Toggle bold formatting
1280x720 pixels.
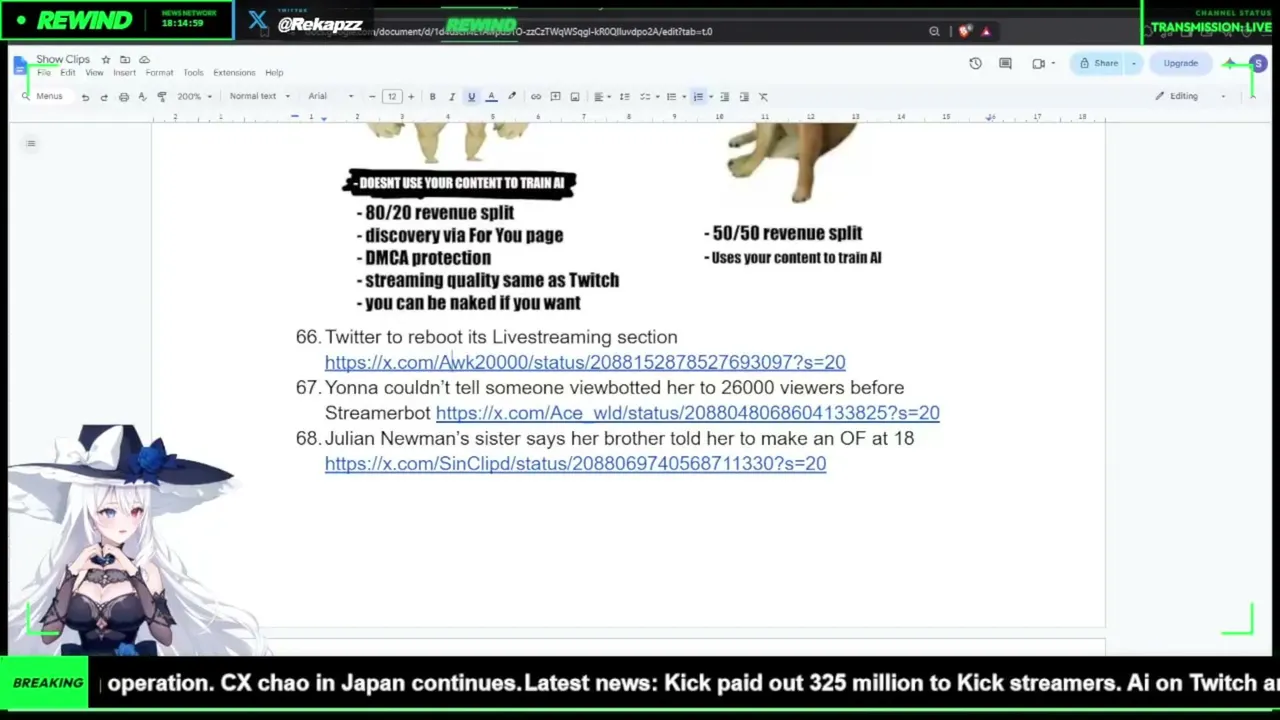click(x=432, y=97)
